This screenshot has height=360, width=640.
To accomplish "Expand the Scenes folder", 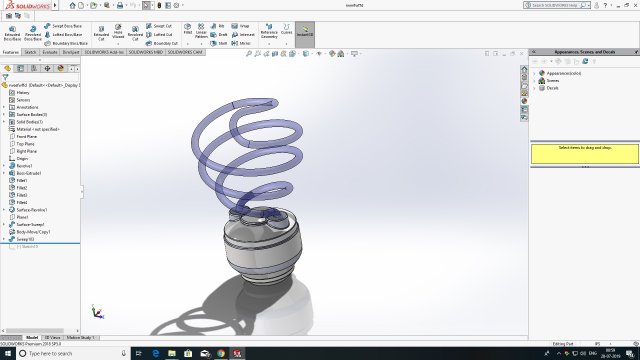I will point(534,81).
